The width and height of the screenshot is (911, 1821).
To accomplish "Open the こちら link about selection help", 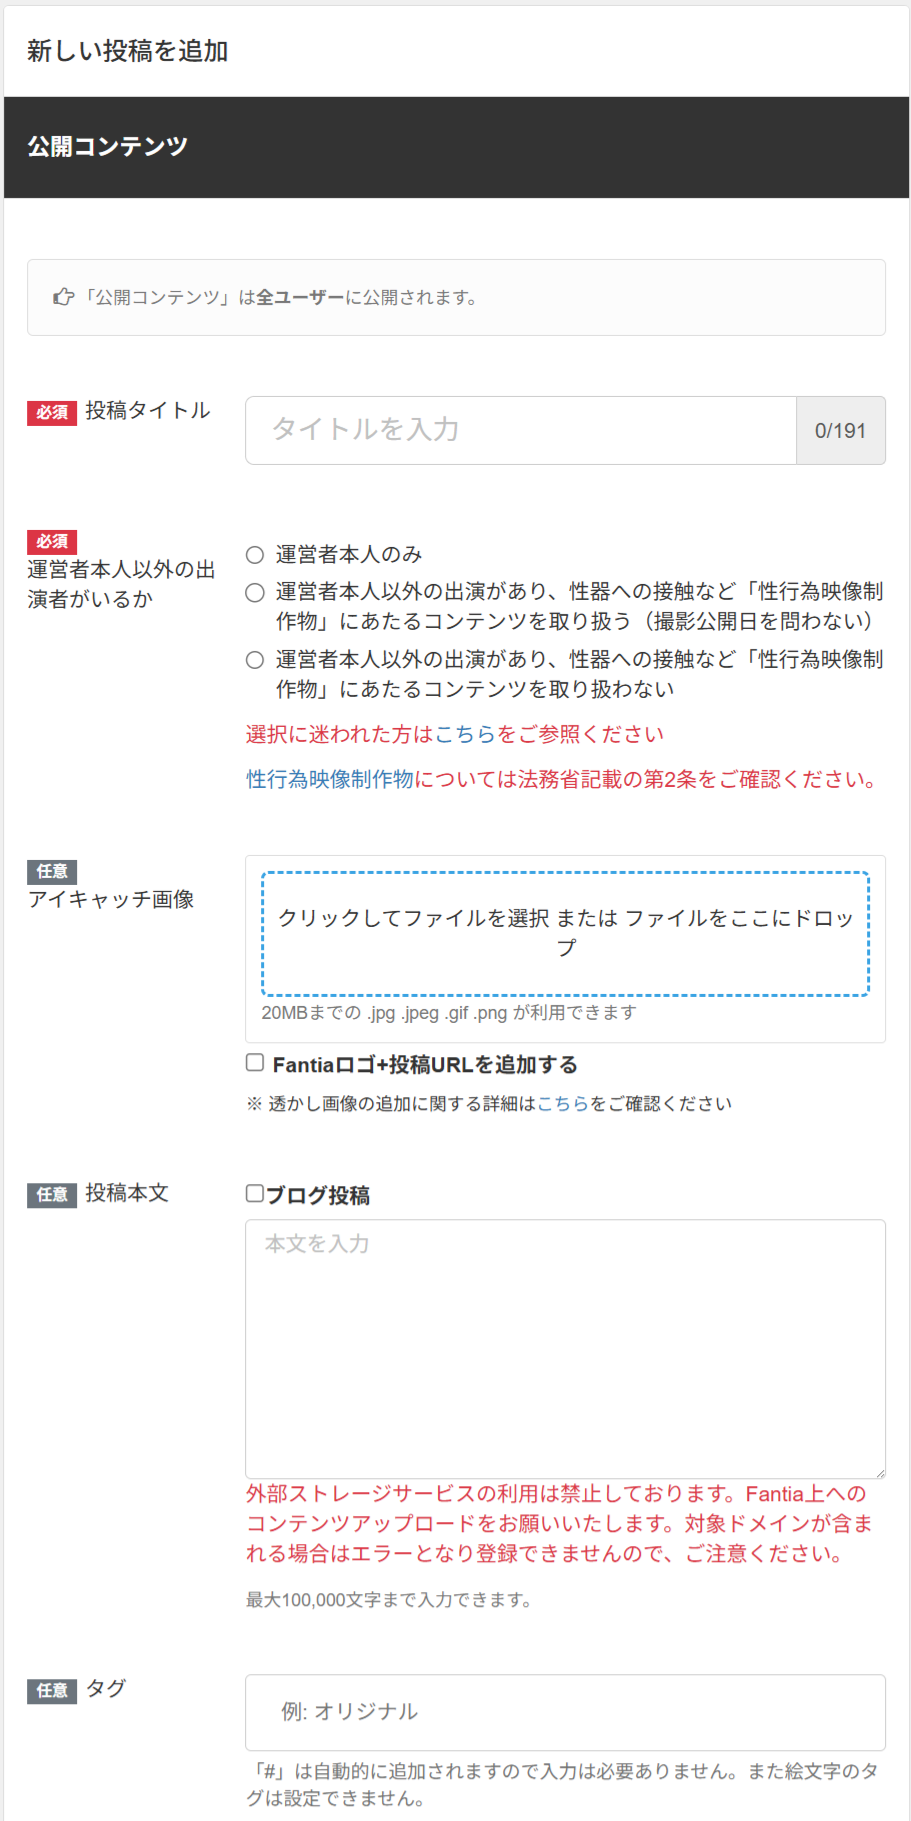I will [x=465, y=734].
